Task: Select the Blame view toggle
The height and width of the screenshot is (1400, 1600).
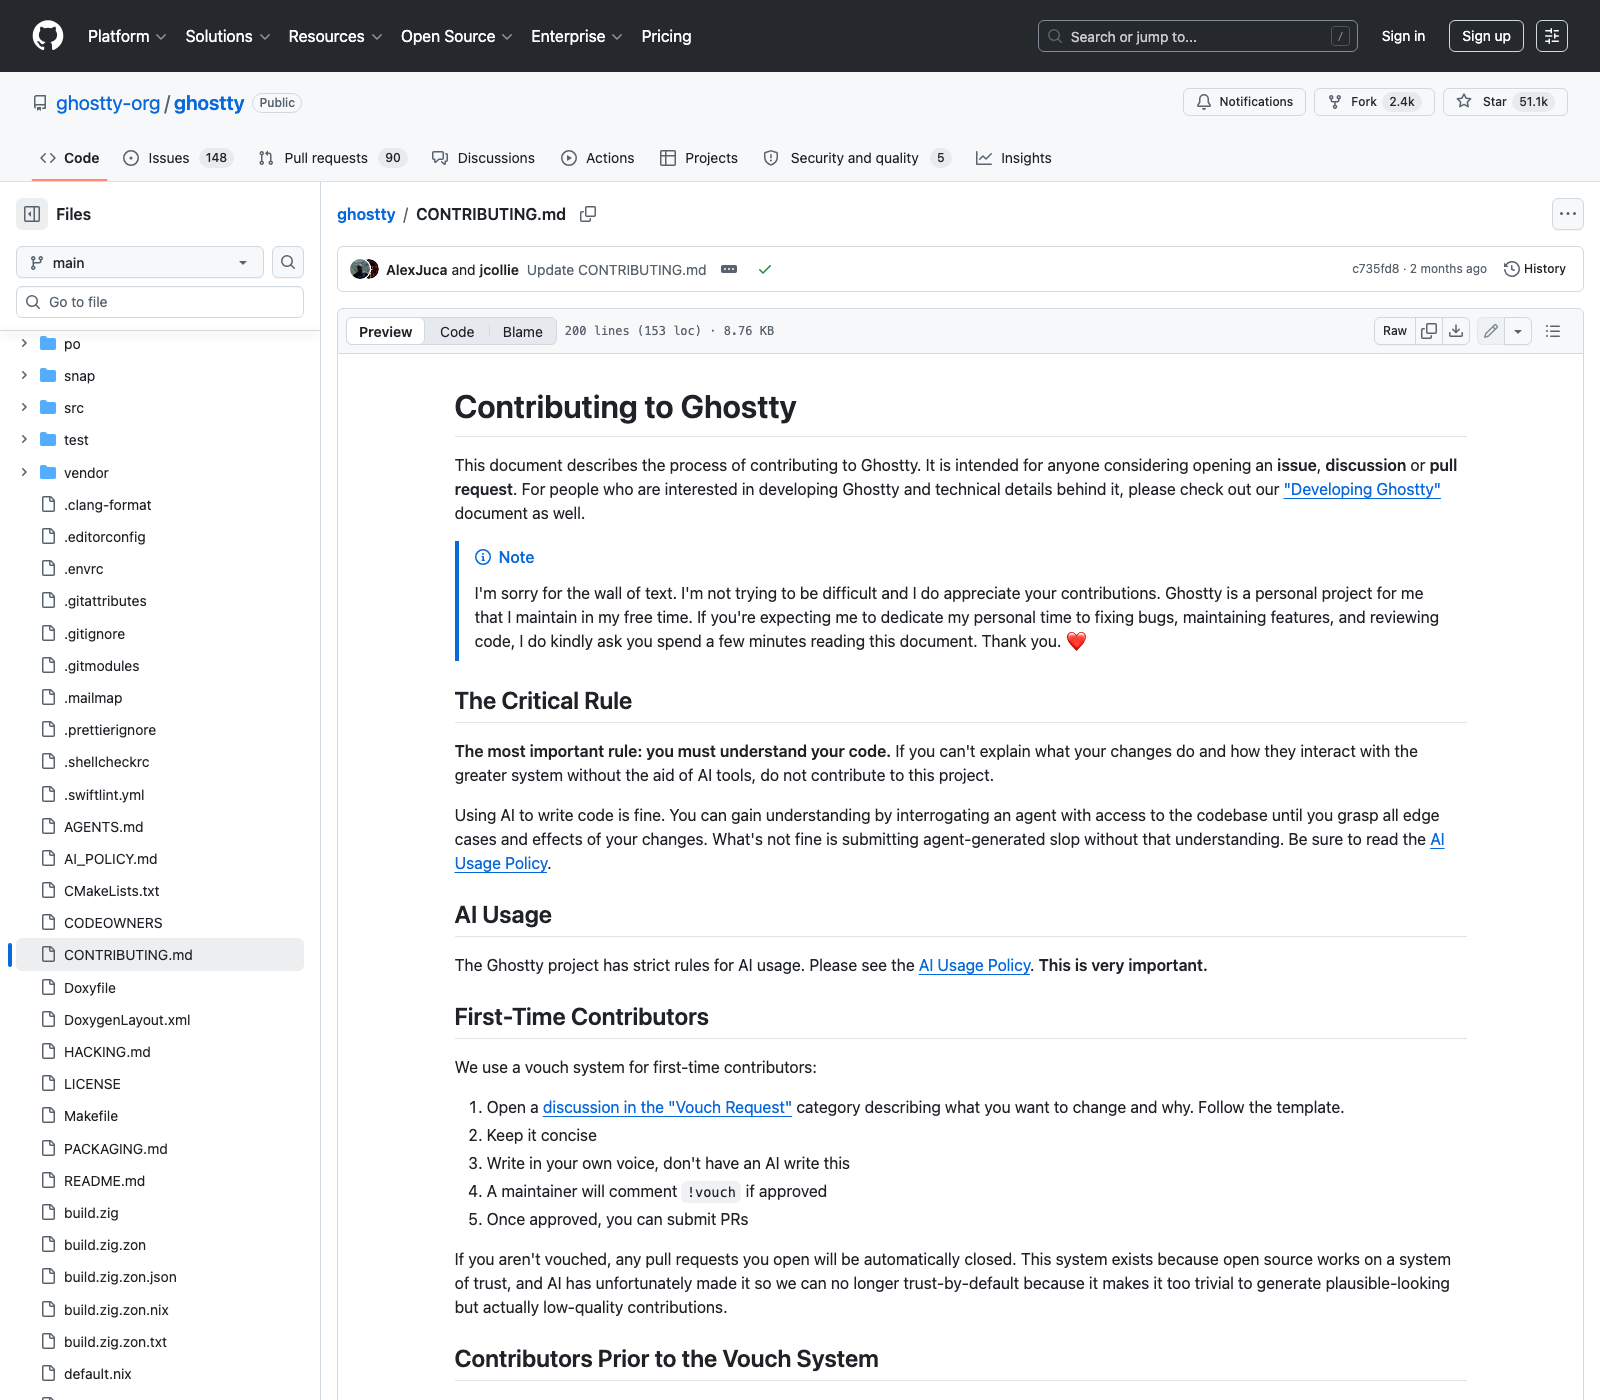Action: pos(523,332)
